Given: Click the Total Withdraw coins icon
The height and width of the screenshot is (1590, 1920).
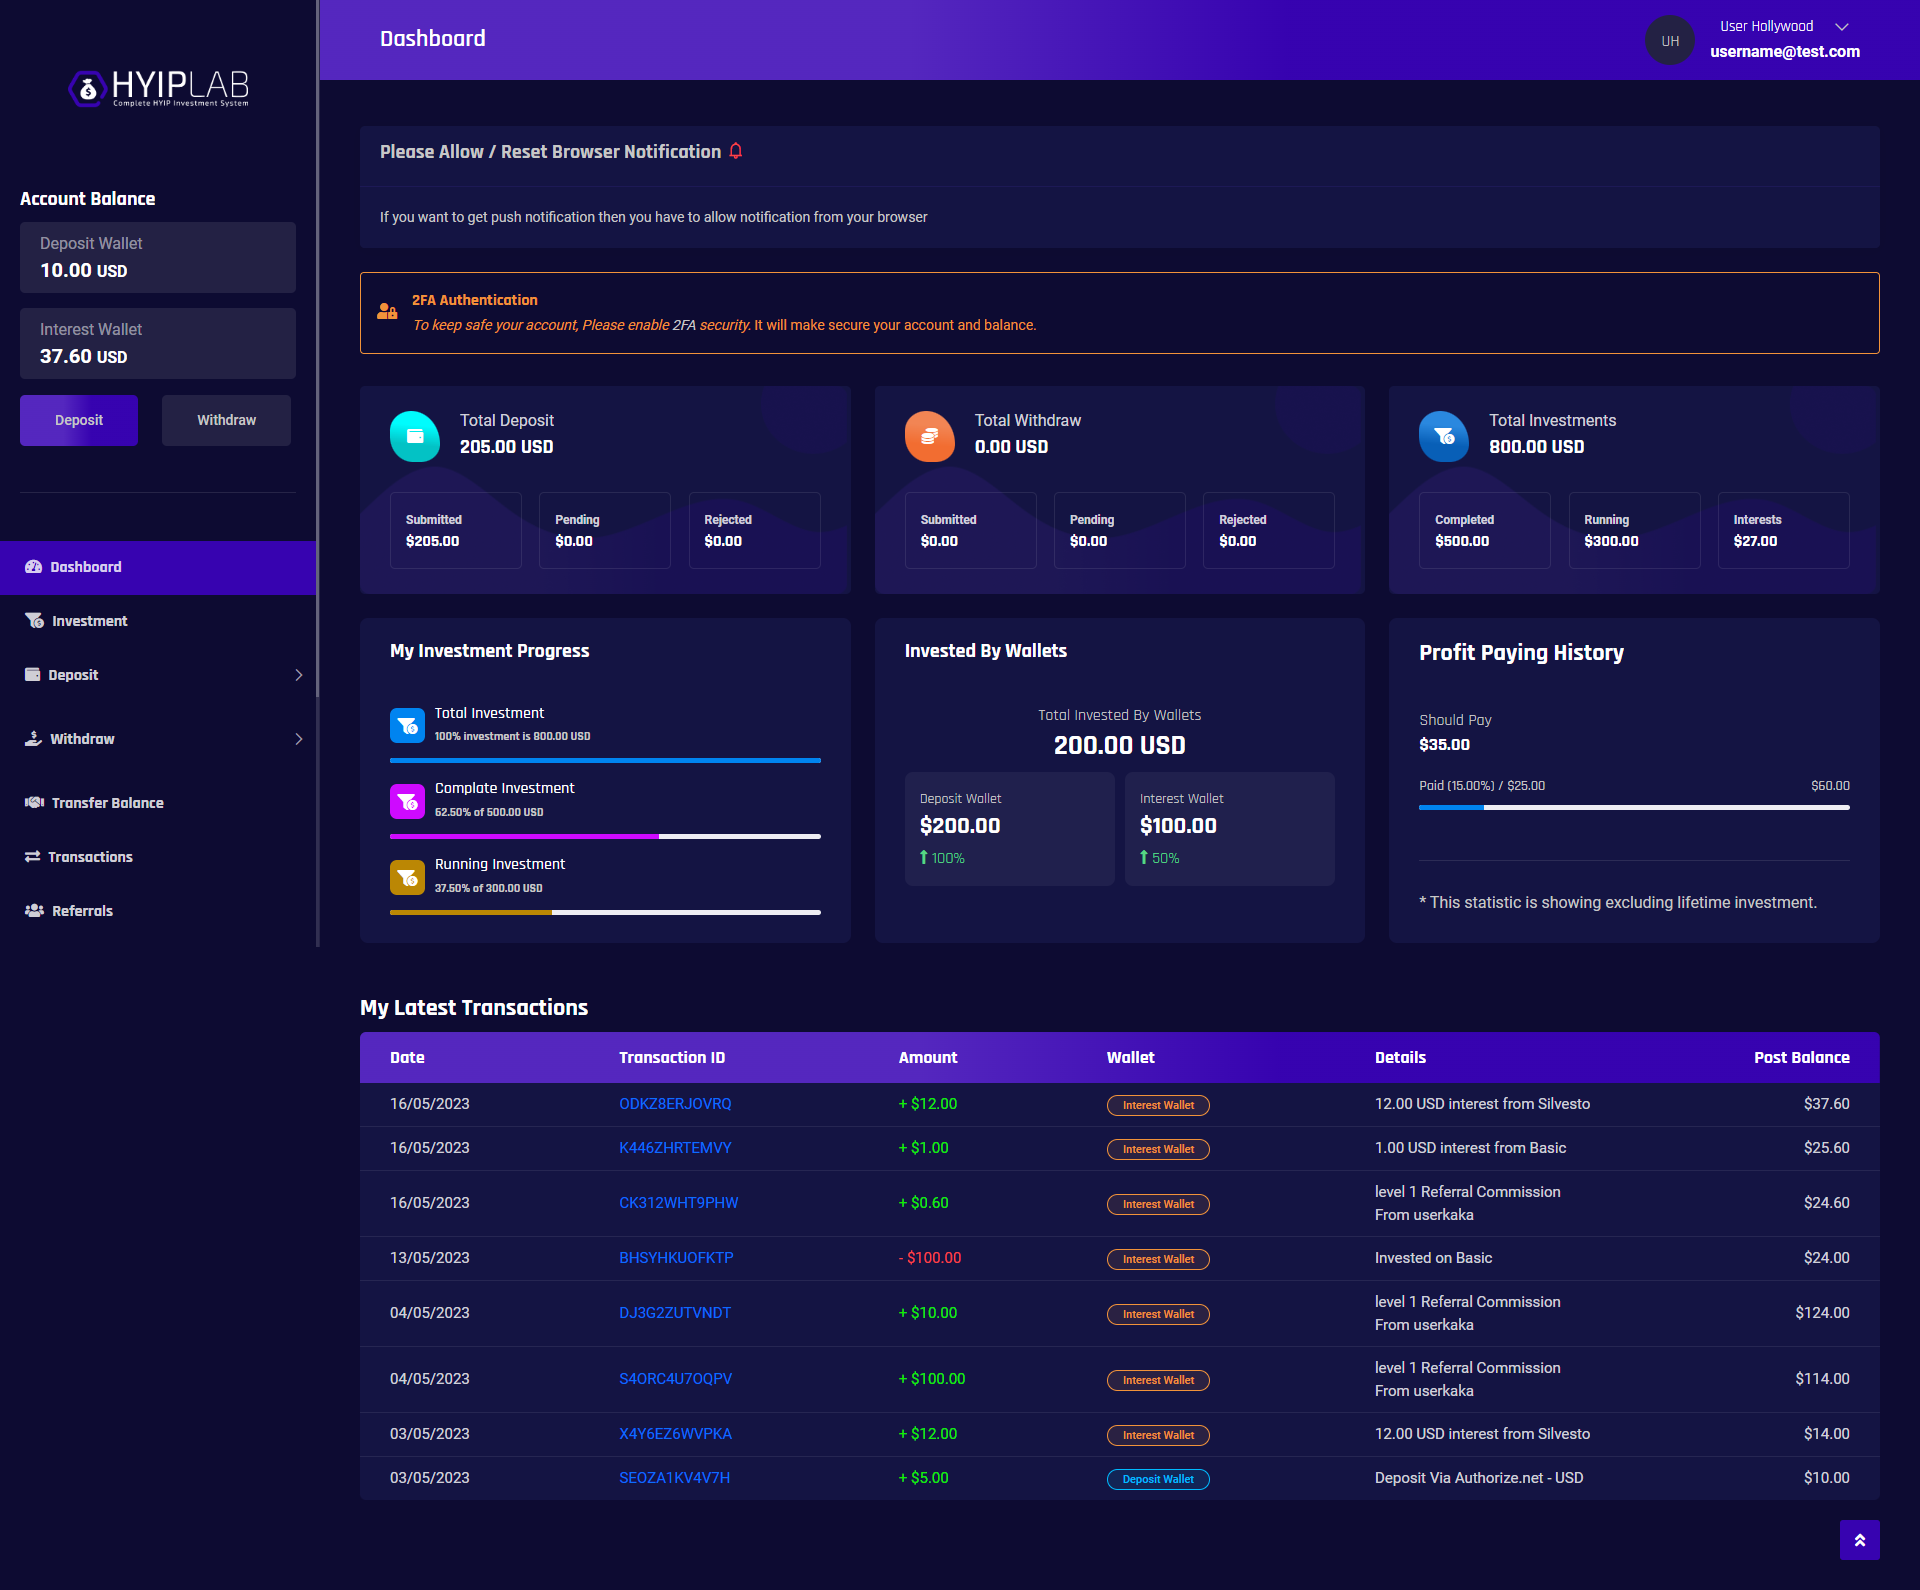Looking at the screenshot, I should point(930,436).
